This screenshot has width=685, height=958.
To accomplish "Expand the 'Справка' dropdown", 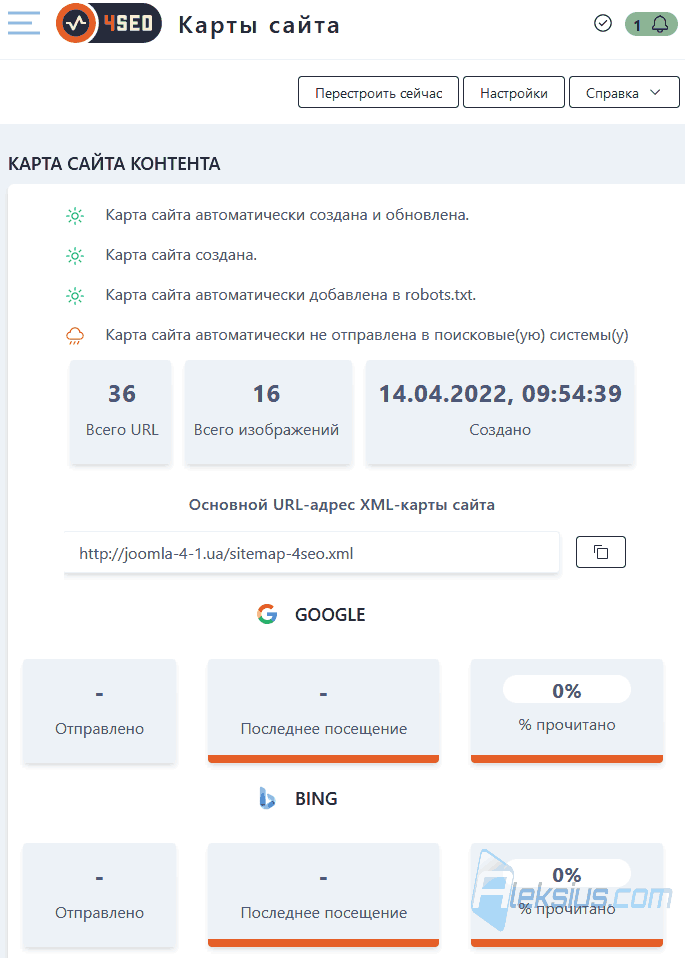I will coord(624,92).
